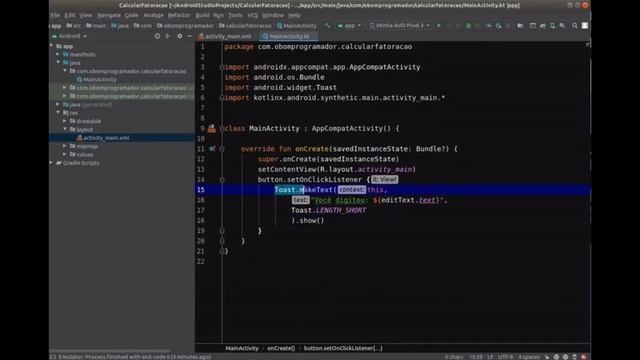
Task: Open the Build menu
Action: [202, 15]
